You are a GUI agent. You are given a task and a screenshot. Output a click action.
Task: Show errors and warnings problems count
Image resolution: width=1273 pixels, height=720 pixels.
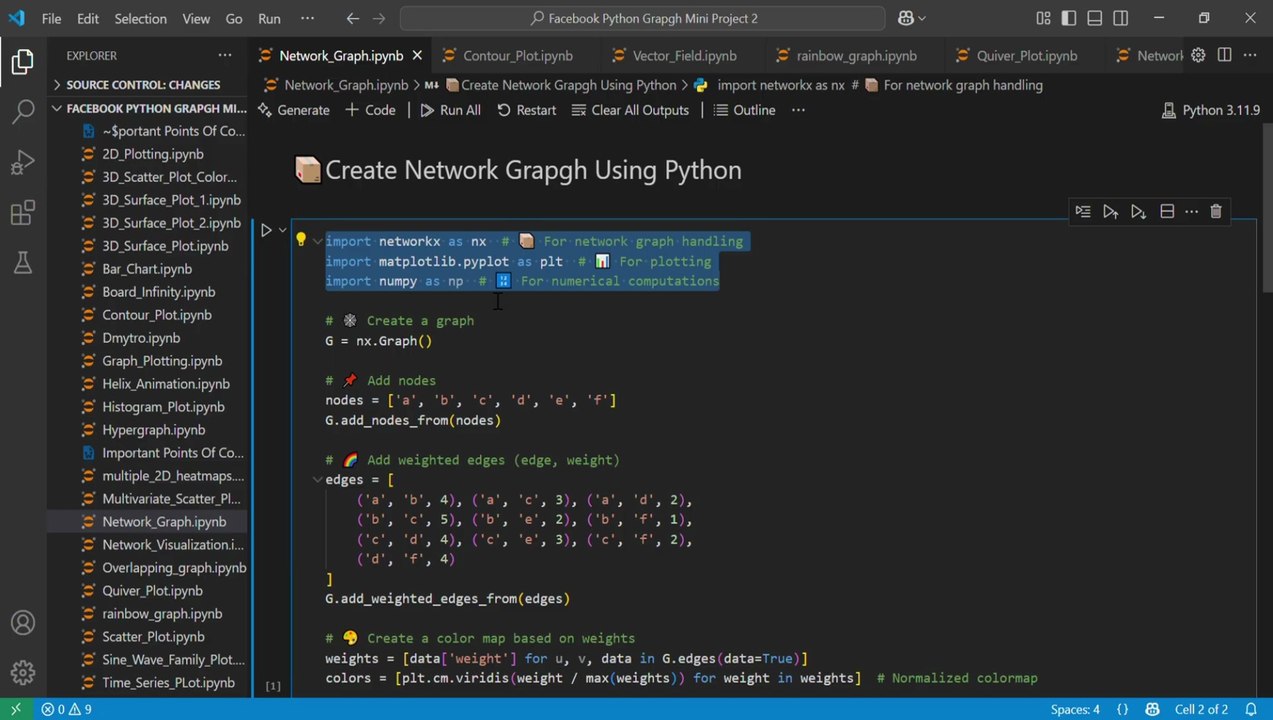pyautogui.click(x=66, y=709)
